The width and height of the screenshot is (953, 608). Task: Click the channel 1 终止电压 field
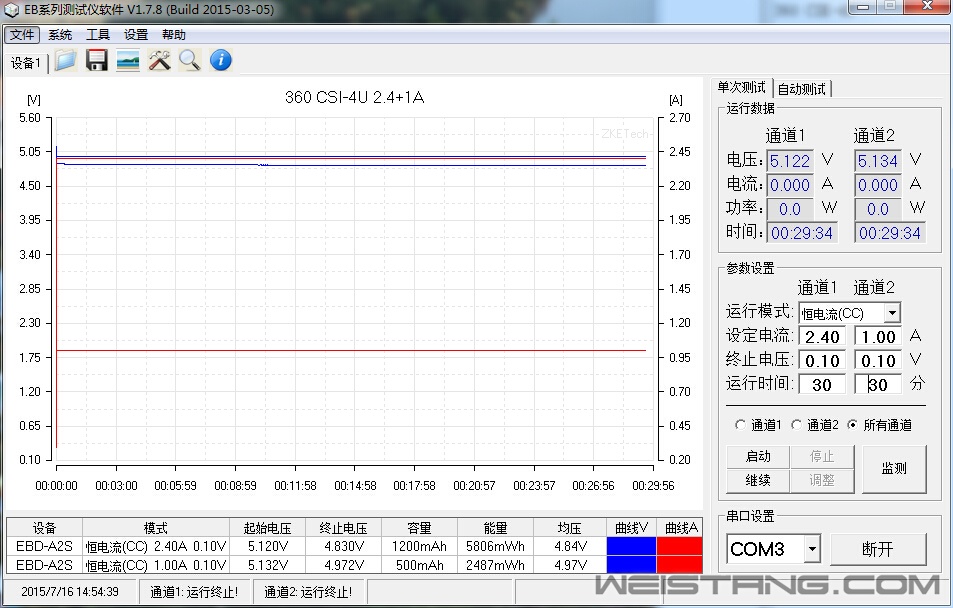tap(822, 361)
